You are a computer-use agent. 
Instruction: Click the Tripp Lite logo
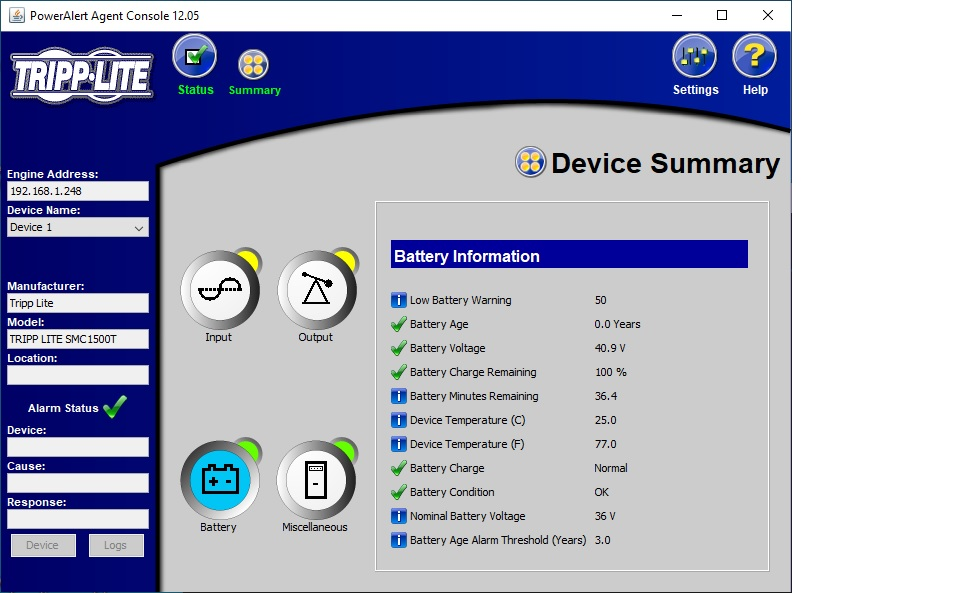(81, 76)
